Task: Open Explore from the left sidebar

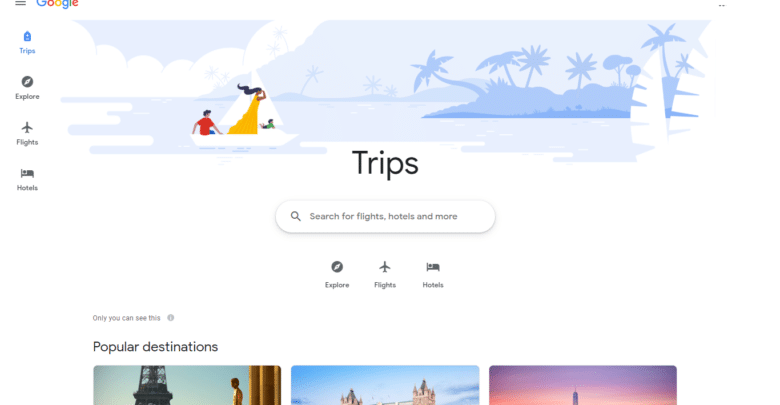Action: tap(27, 88)
